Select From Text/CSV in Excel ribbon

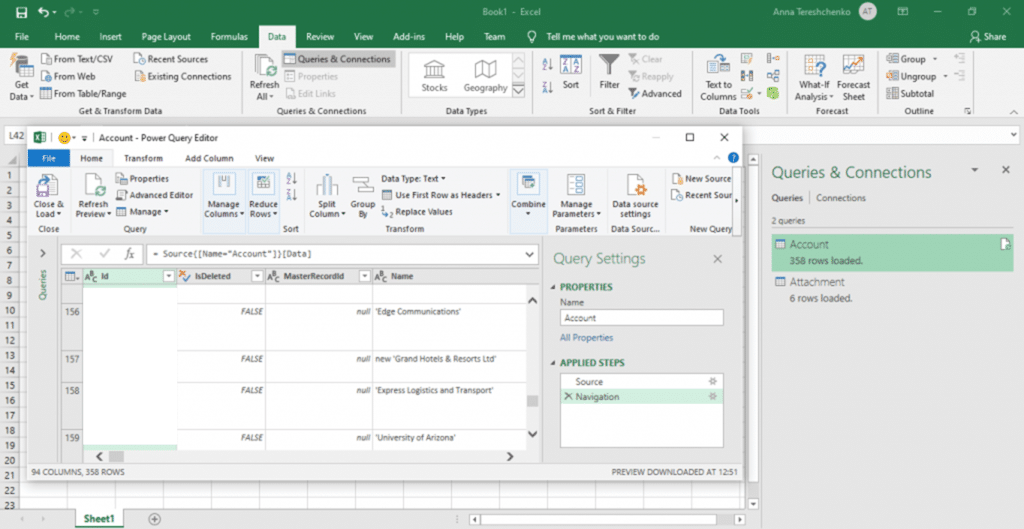[76, 59]
